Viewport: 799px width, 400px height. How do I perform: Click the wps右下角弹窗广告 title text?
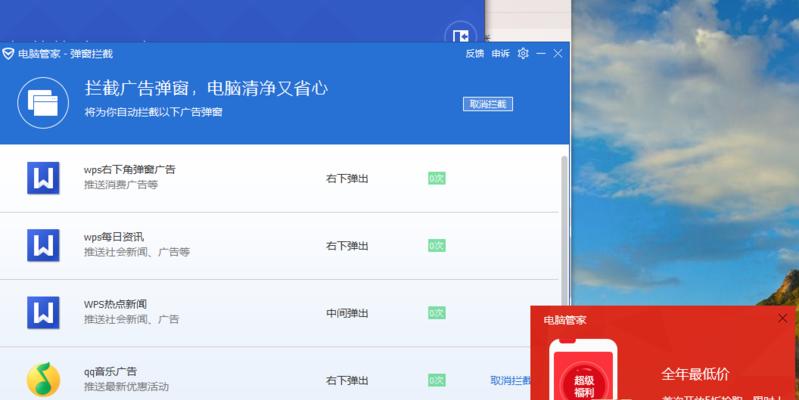coord(129,170)
